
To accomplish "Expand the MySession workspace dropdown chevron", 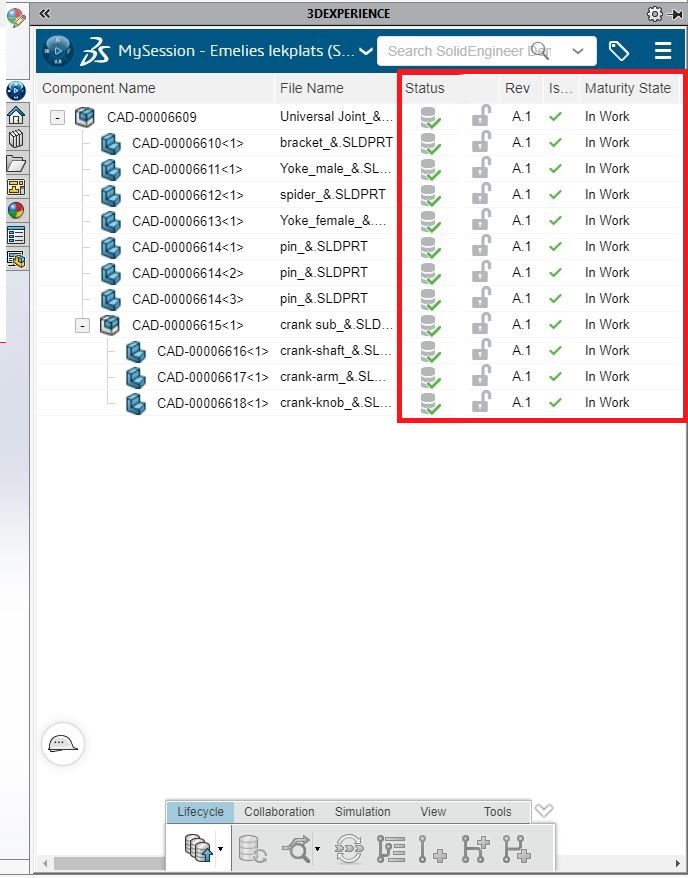I will (x=365, y=51).
